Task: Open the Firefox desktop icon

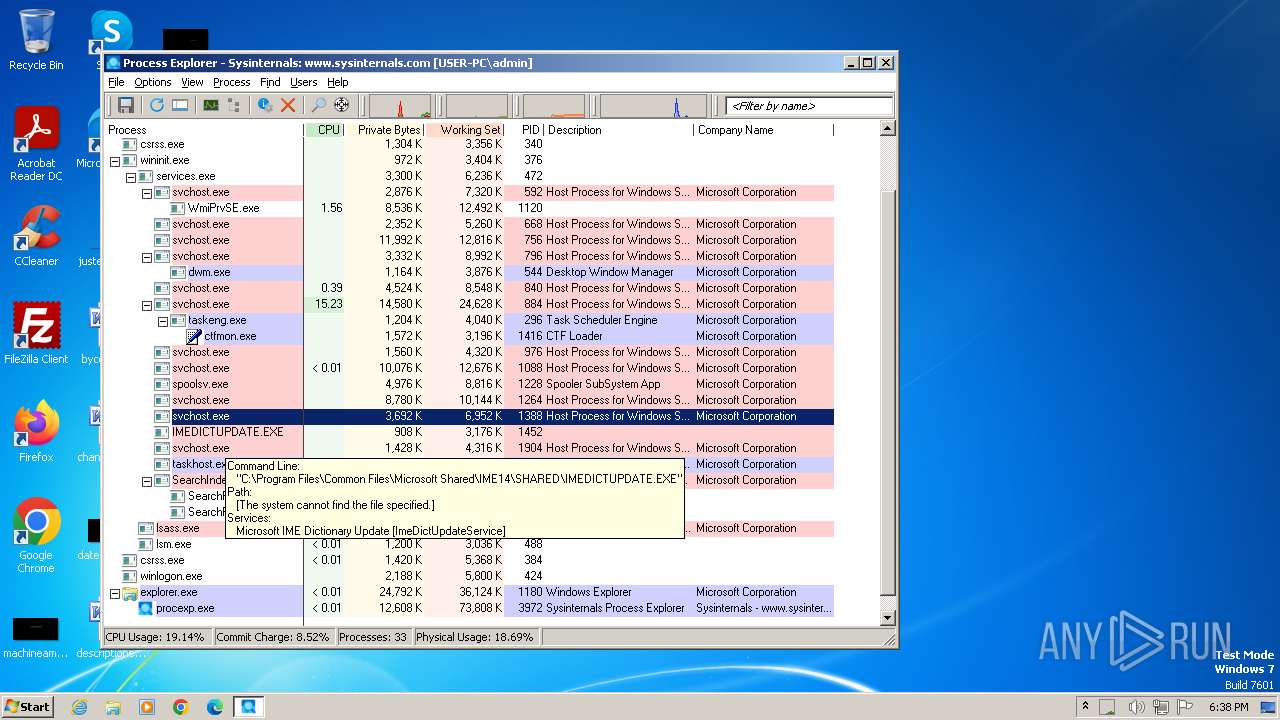Action: [x=36, y=432]
